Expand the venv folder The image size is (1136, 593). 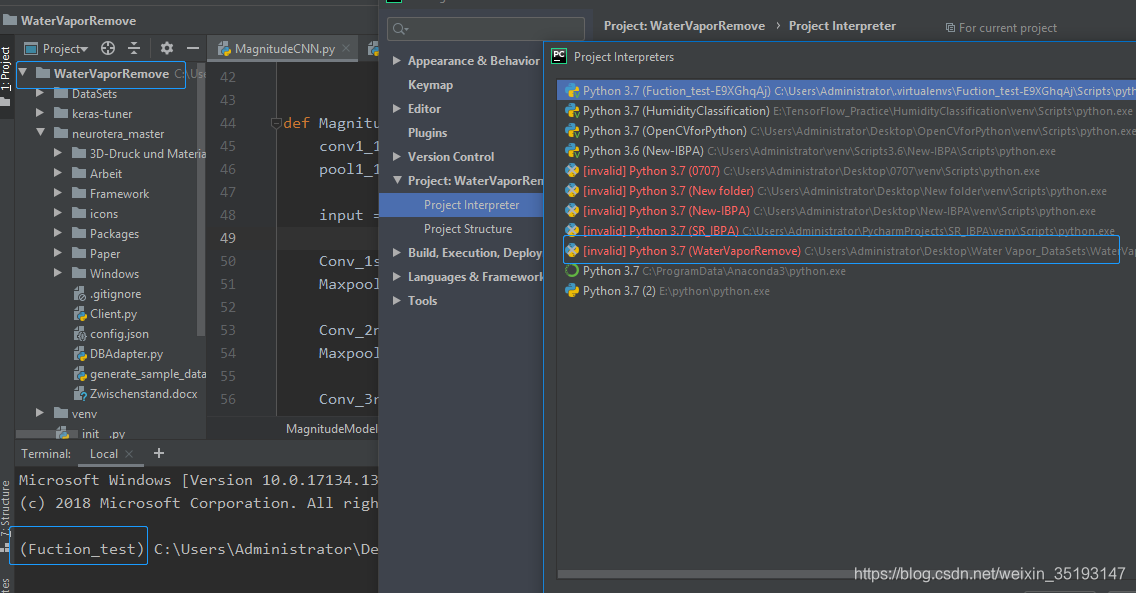(40, 413)
